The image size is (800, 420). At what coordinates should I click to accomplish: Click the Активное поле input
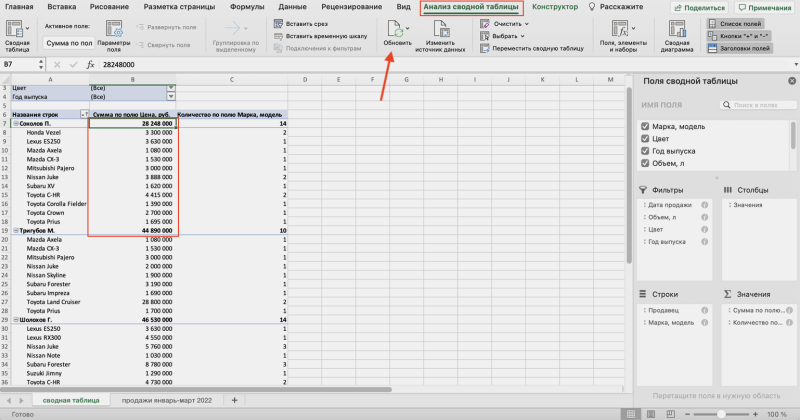point(69,43)
